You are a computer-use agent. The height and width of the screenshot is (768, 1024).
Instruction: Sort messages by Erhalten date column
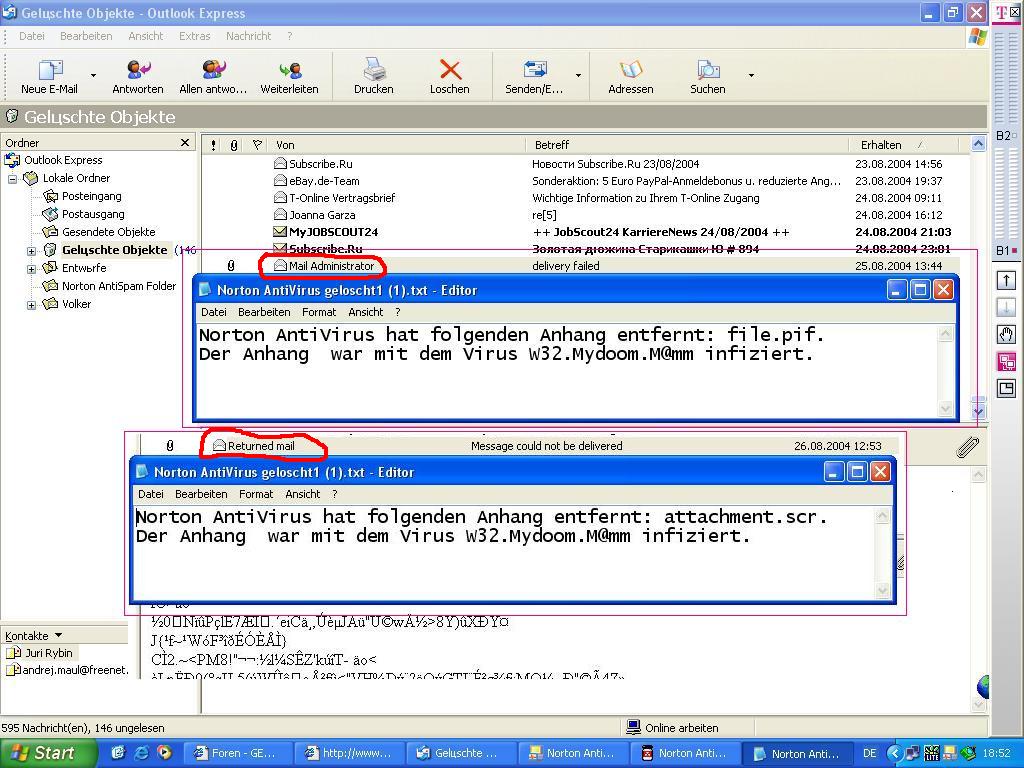pyautogui.click(x=904, y=145)
